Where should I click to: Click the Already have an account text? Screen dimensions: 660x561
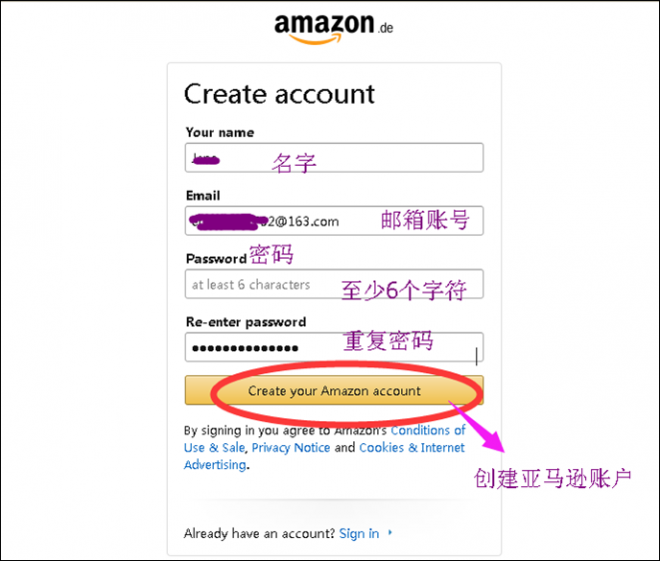259,533
